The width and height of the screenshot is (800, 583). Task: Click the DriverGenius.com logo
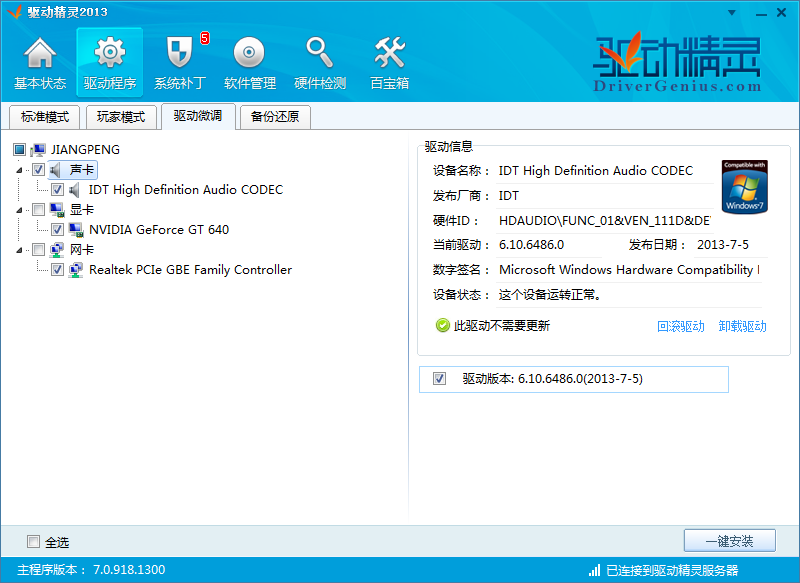coord(677,63)
